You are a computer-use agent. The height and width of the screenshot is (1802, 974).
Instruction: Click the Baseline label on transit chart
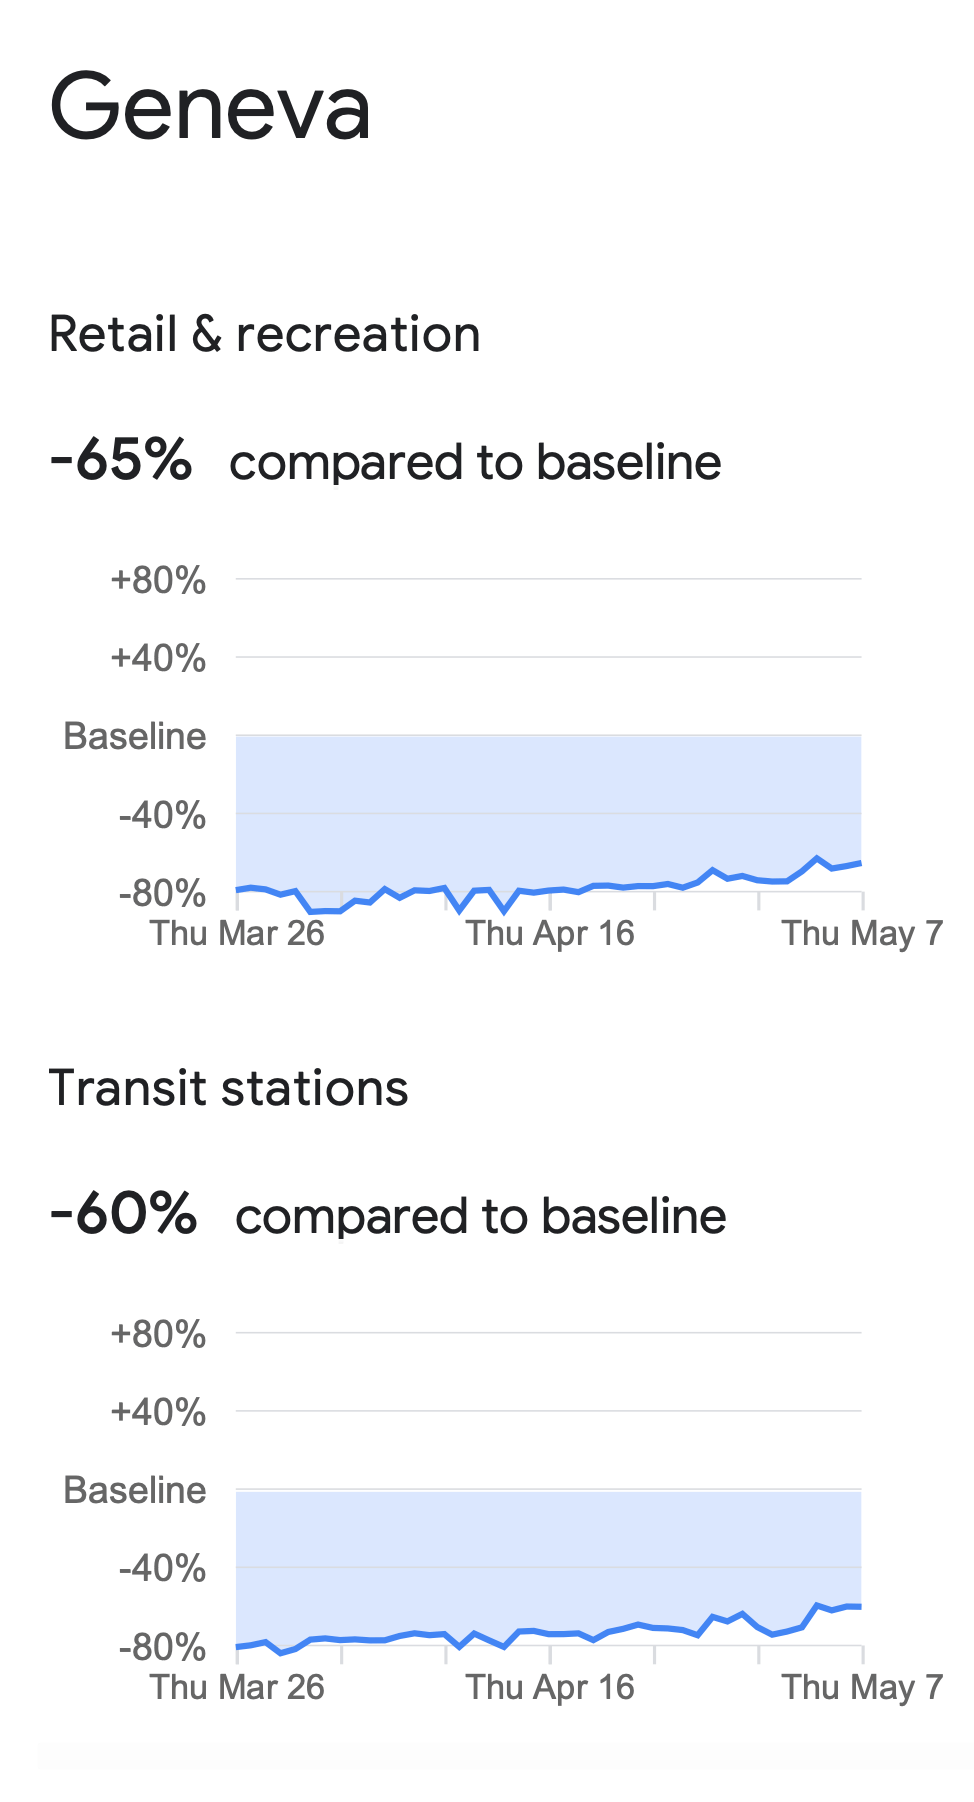135,1490
